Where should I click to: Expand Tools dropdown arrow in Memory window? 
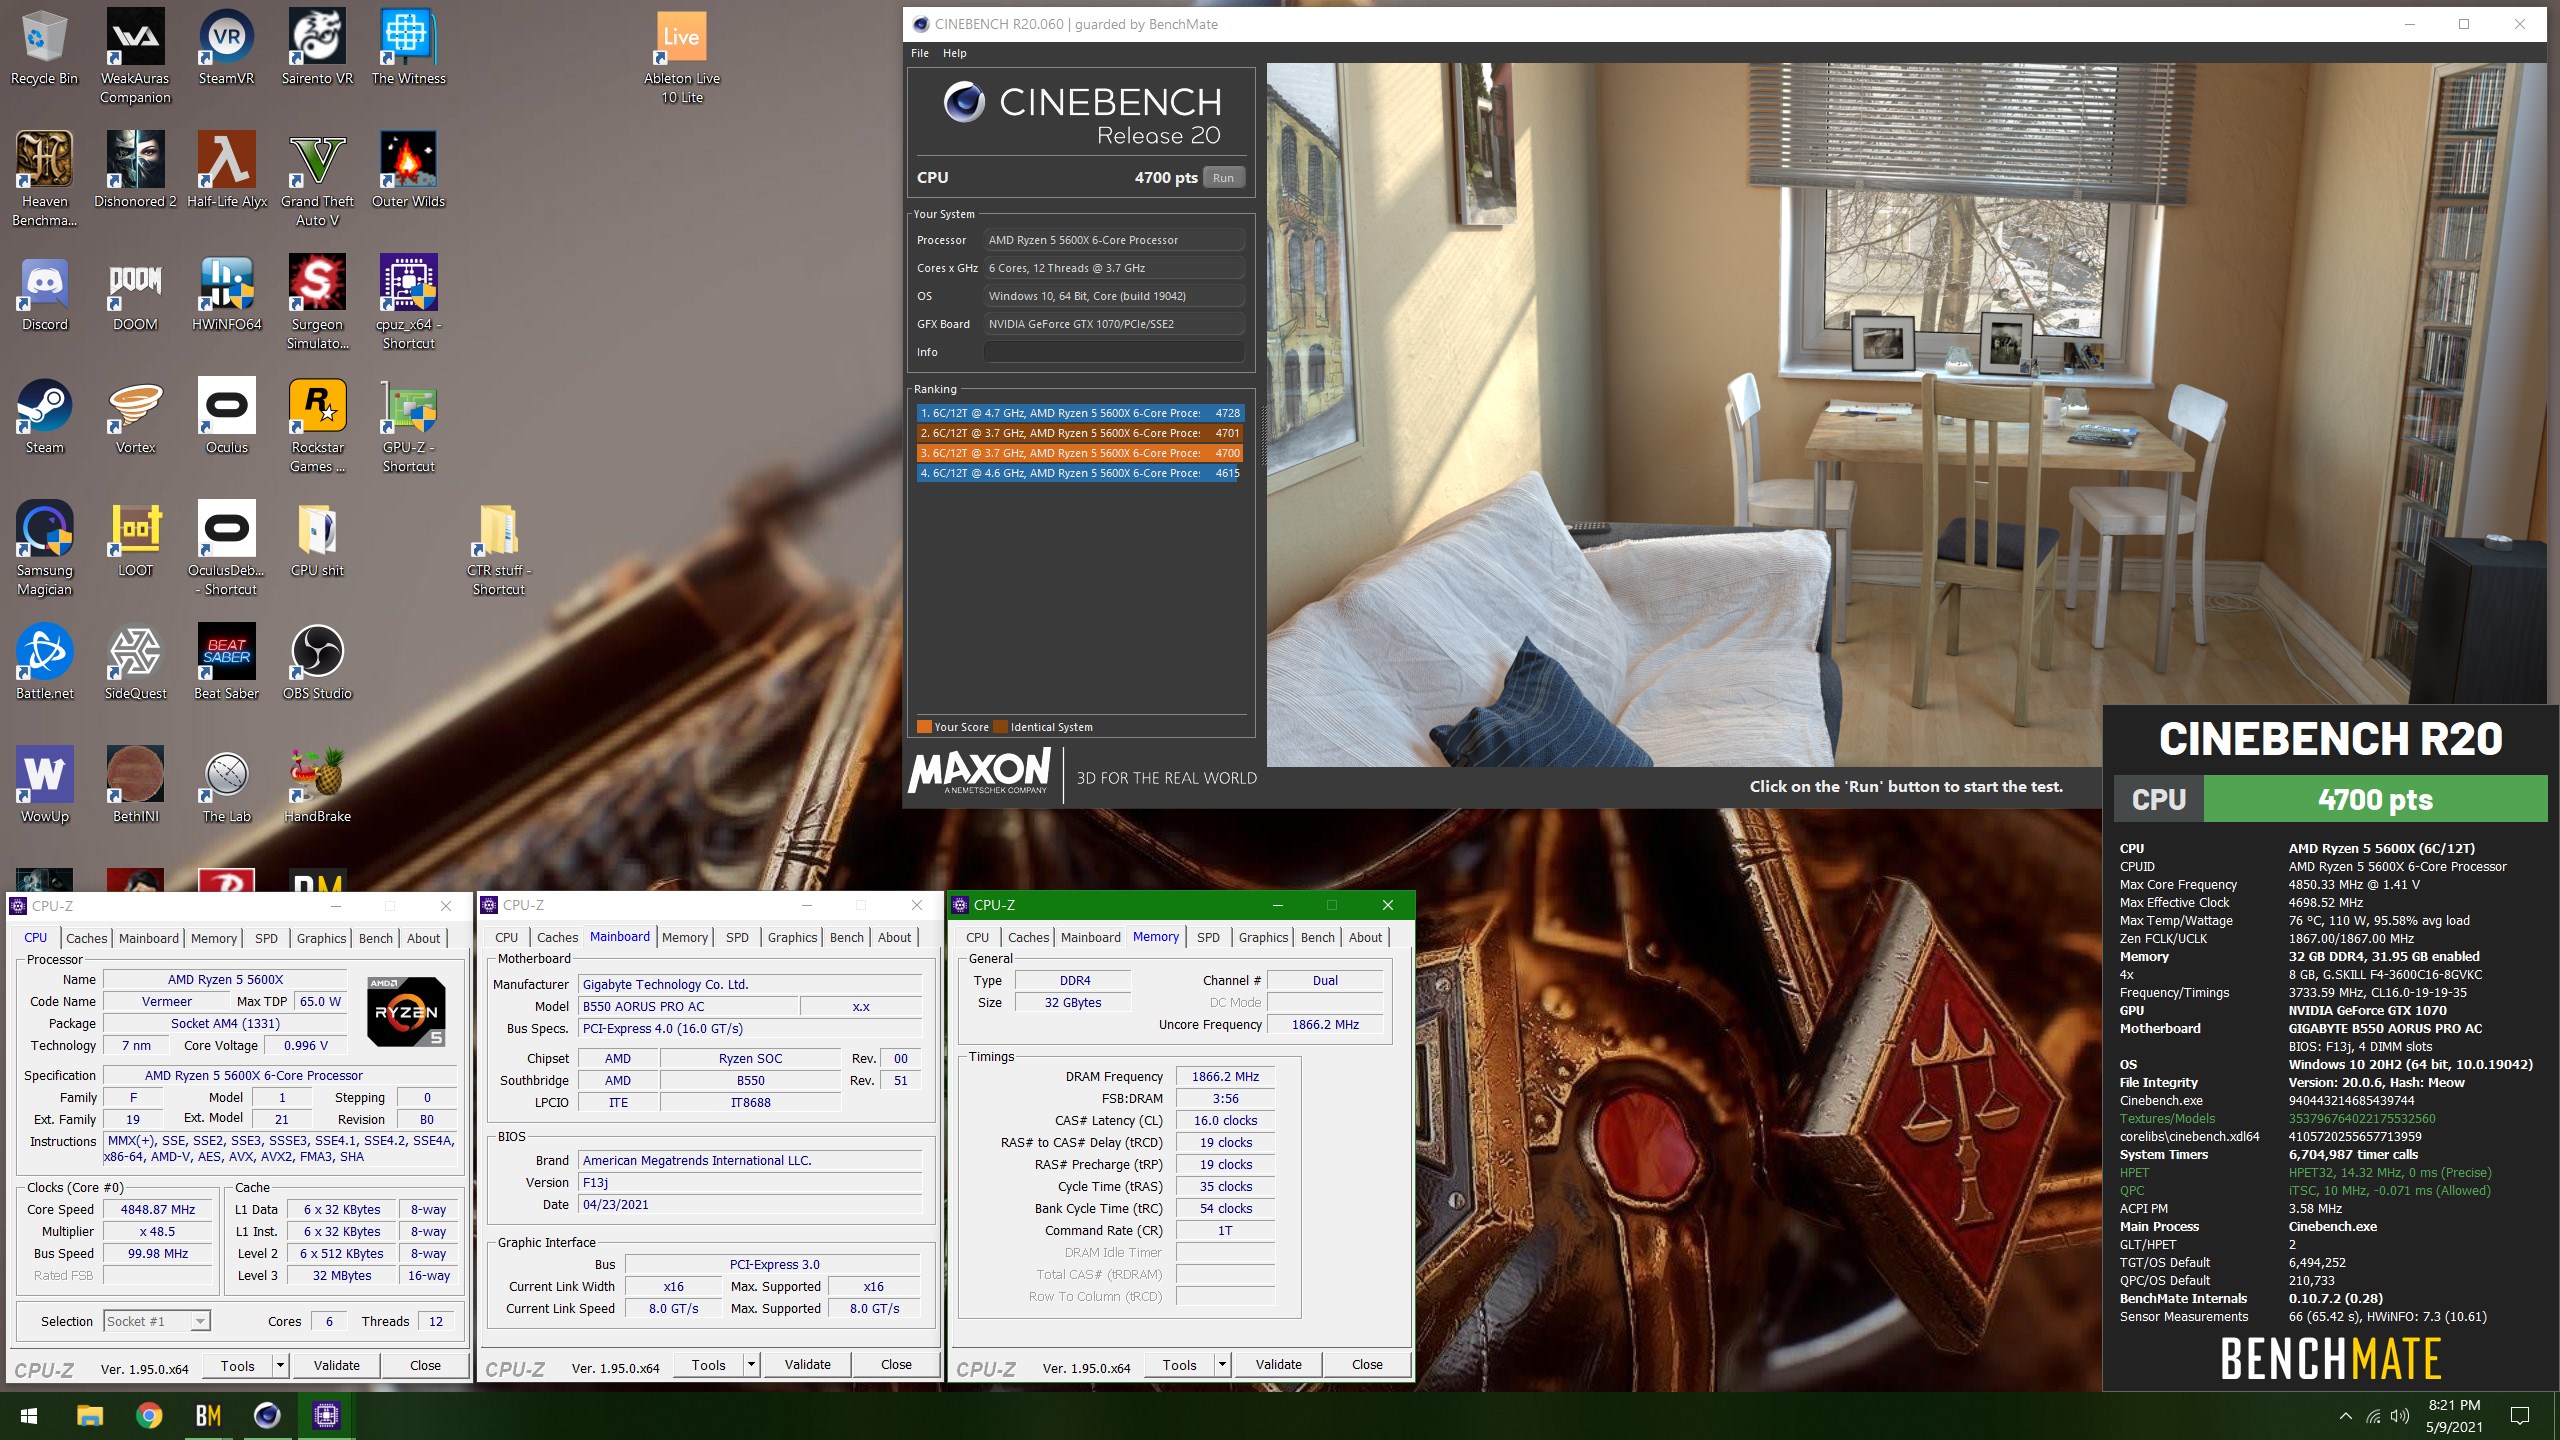[x=1222, y=1364]
